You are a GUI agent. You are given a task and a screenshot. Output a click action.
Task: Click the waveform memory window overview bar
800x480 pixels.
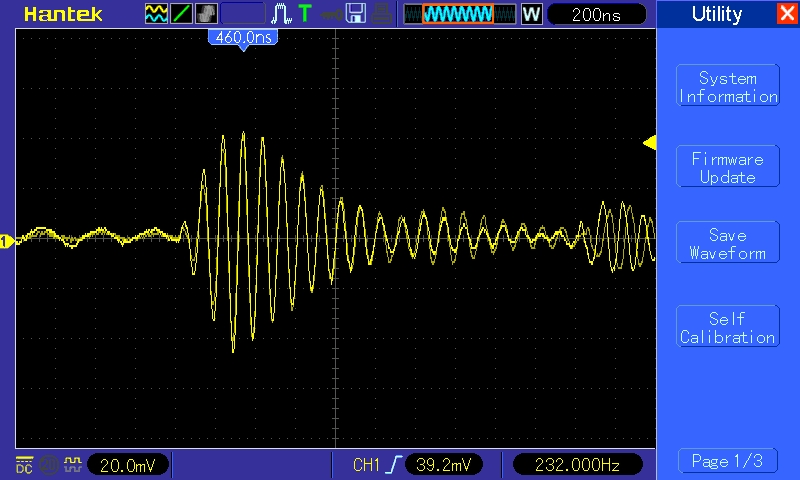pos(460,14)
